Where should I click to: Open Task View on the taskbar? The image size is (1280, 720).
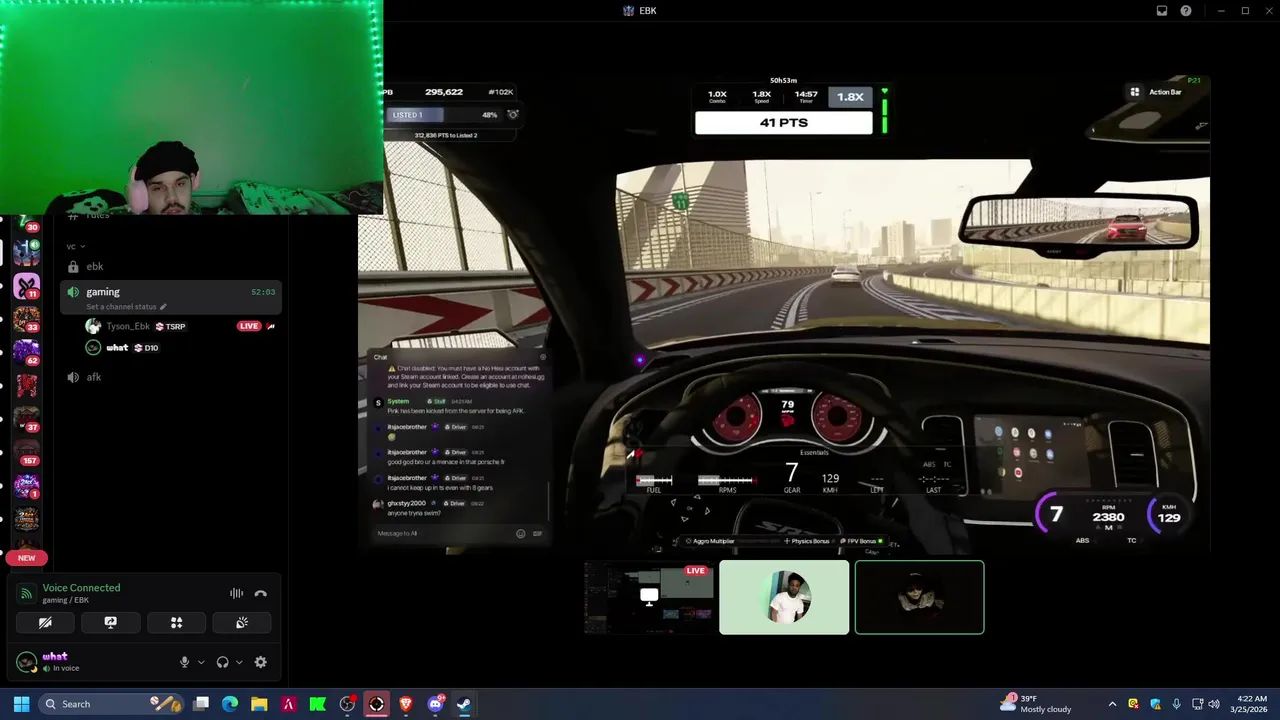(x=201, y=704)
